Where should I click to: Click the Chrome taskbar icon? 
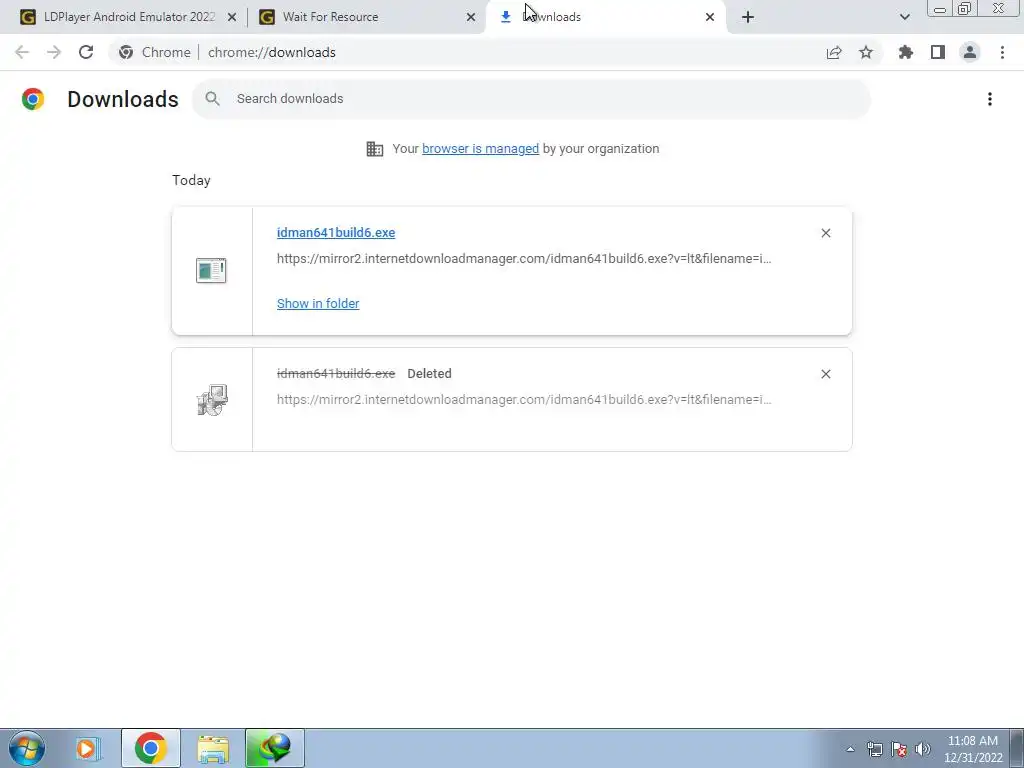[x=151, y=748]
